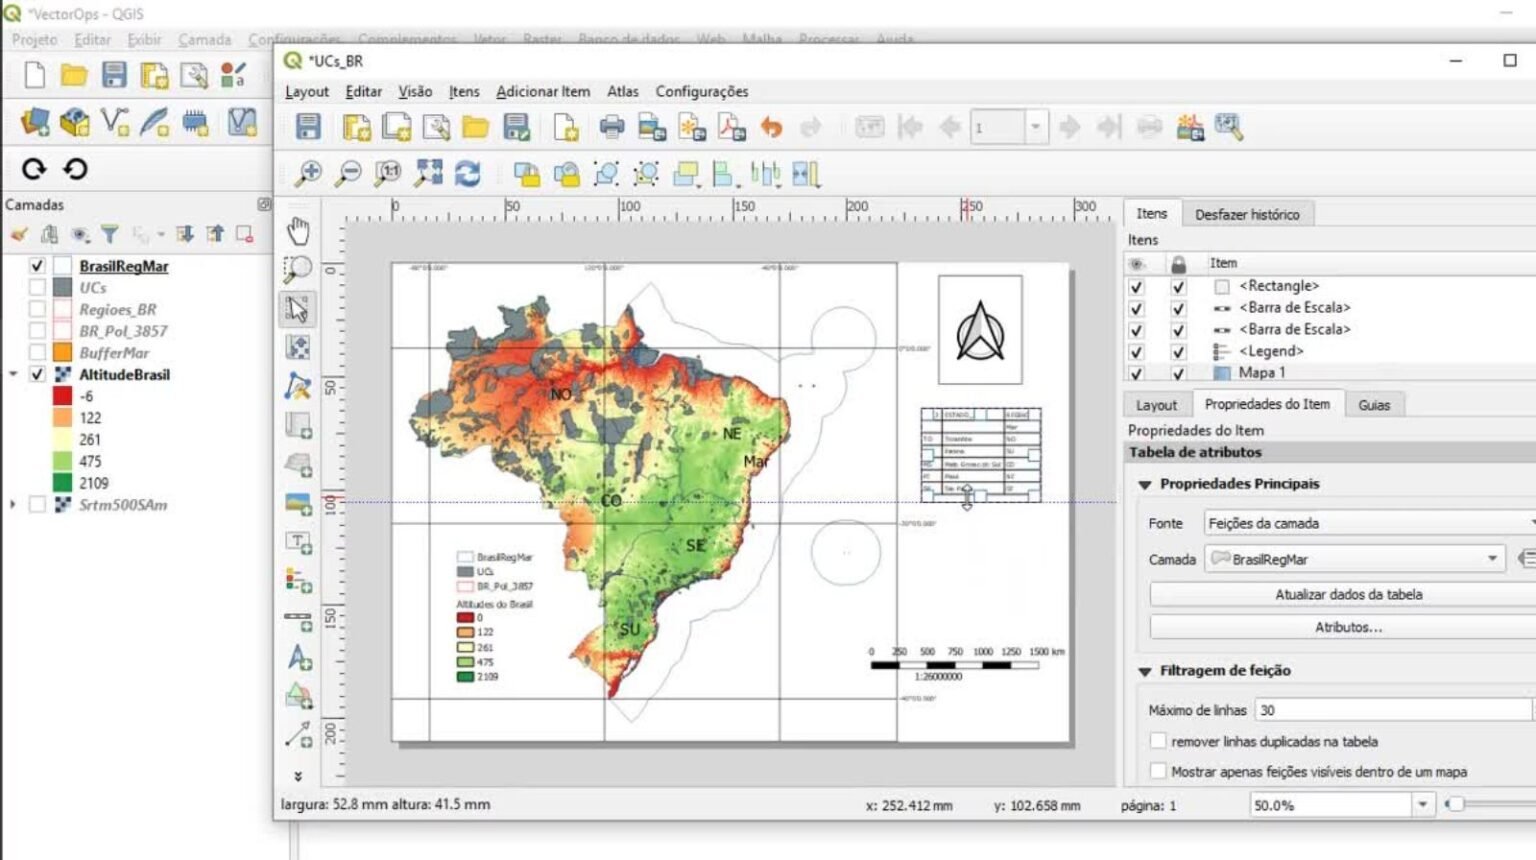Click the 'Atributos...' button
This screenshot has width=1536, height=860.
pyautogui.click(x=1348, y=627)
